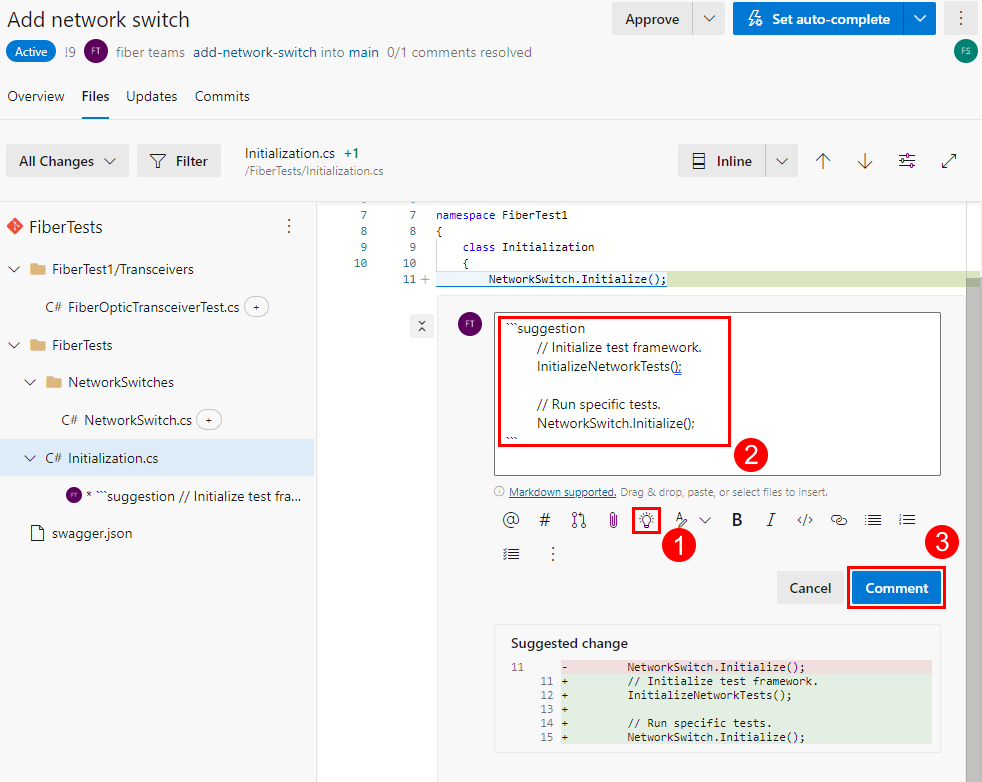The width and height of the screenshot is (982, 782).
Task: Attach a file using the paperclip icon
Action: 613,520
